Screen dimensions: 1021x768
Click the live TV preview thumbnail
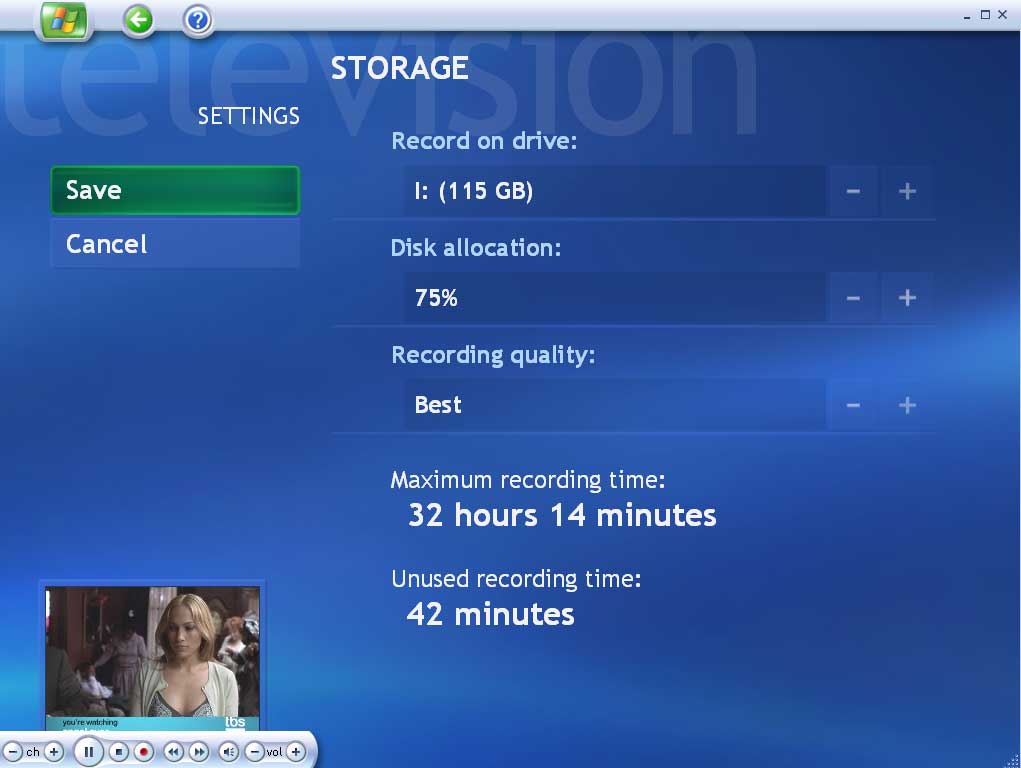pos(152,655)
